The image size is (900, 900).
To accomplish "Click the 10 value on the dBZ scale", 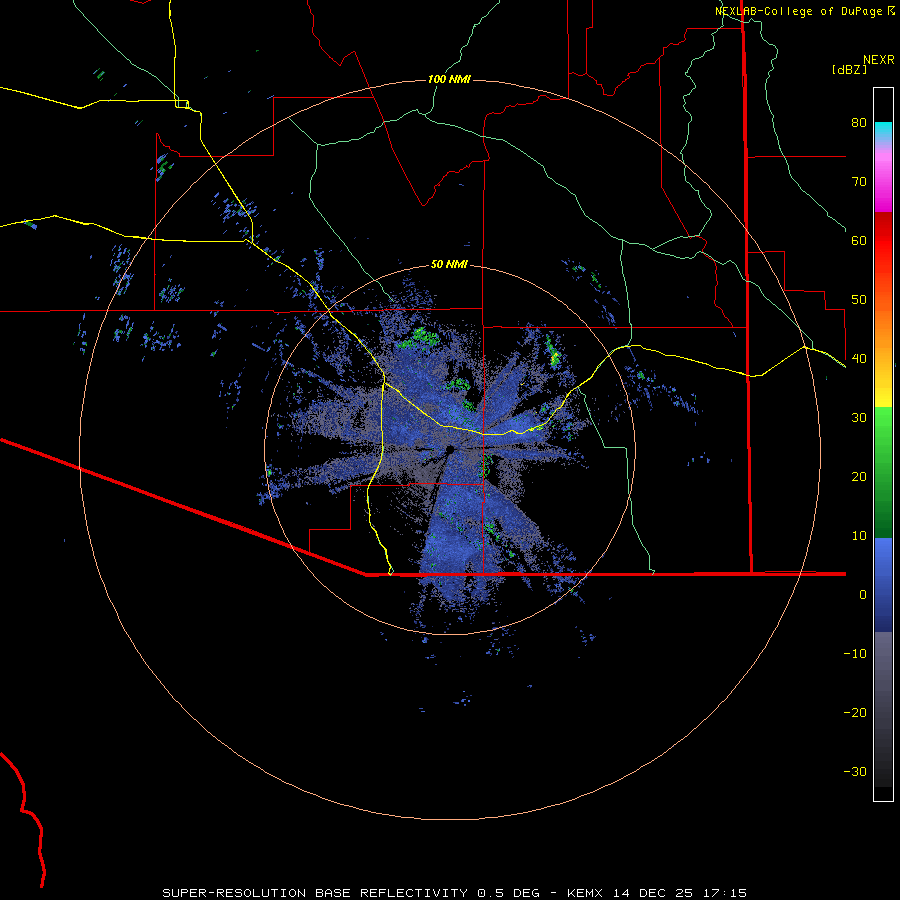I will (859, 536).
